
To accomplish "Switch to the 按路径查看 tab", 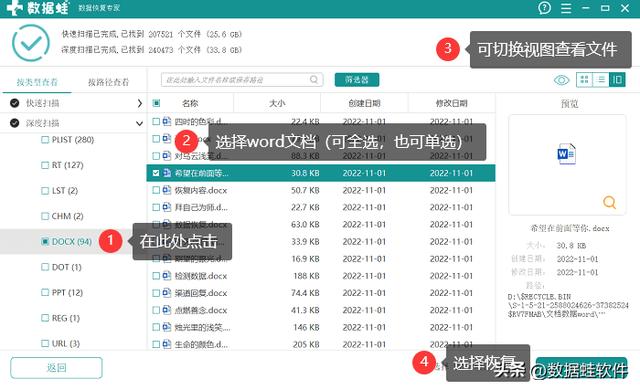I will [x=109, y=82].
